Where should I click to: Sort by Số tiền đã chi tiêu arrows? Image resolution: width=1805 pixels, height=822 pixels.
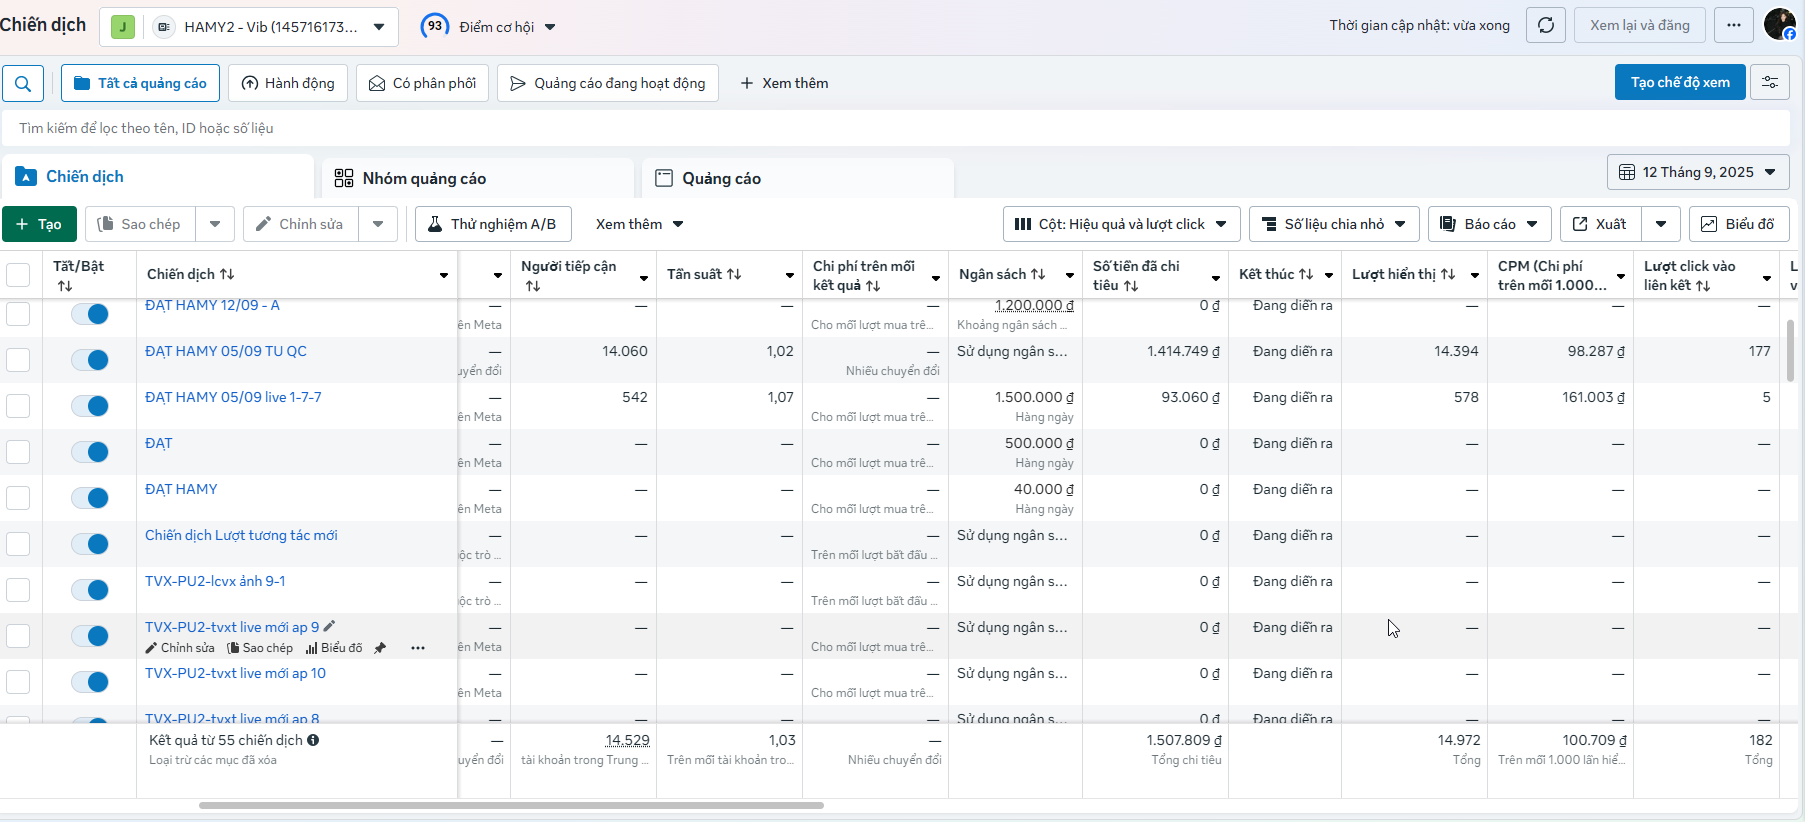[x=1131, y=286]
